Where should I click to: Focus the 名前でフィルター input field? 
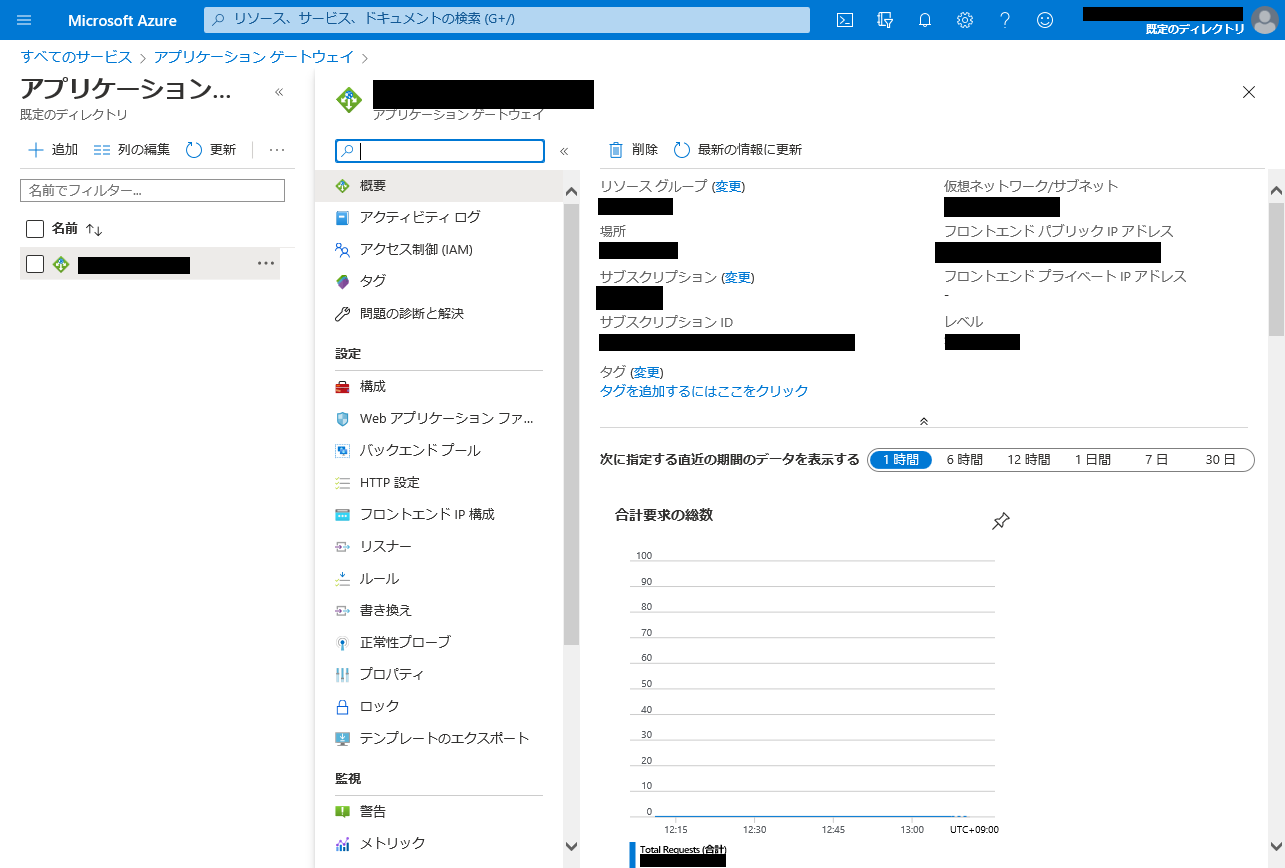pyautogui.click(x=152, y=190)
